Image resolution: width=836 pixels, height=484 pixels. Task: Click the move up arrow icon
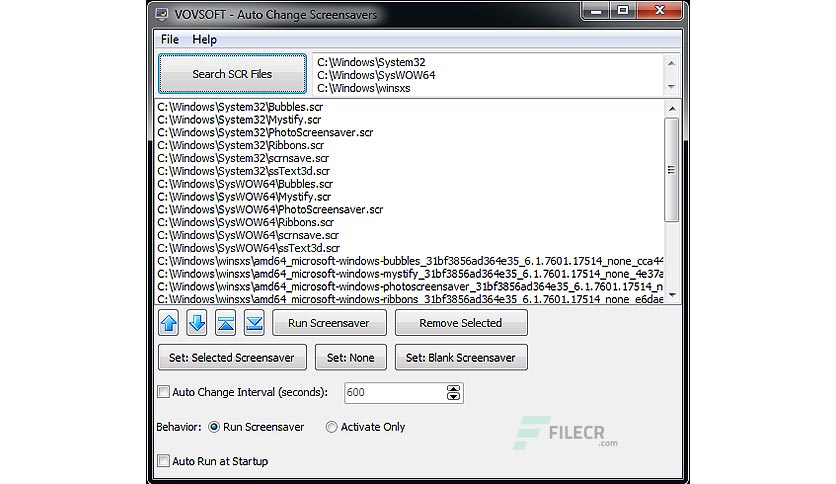pos(169,323)
